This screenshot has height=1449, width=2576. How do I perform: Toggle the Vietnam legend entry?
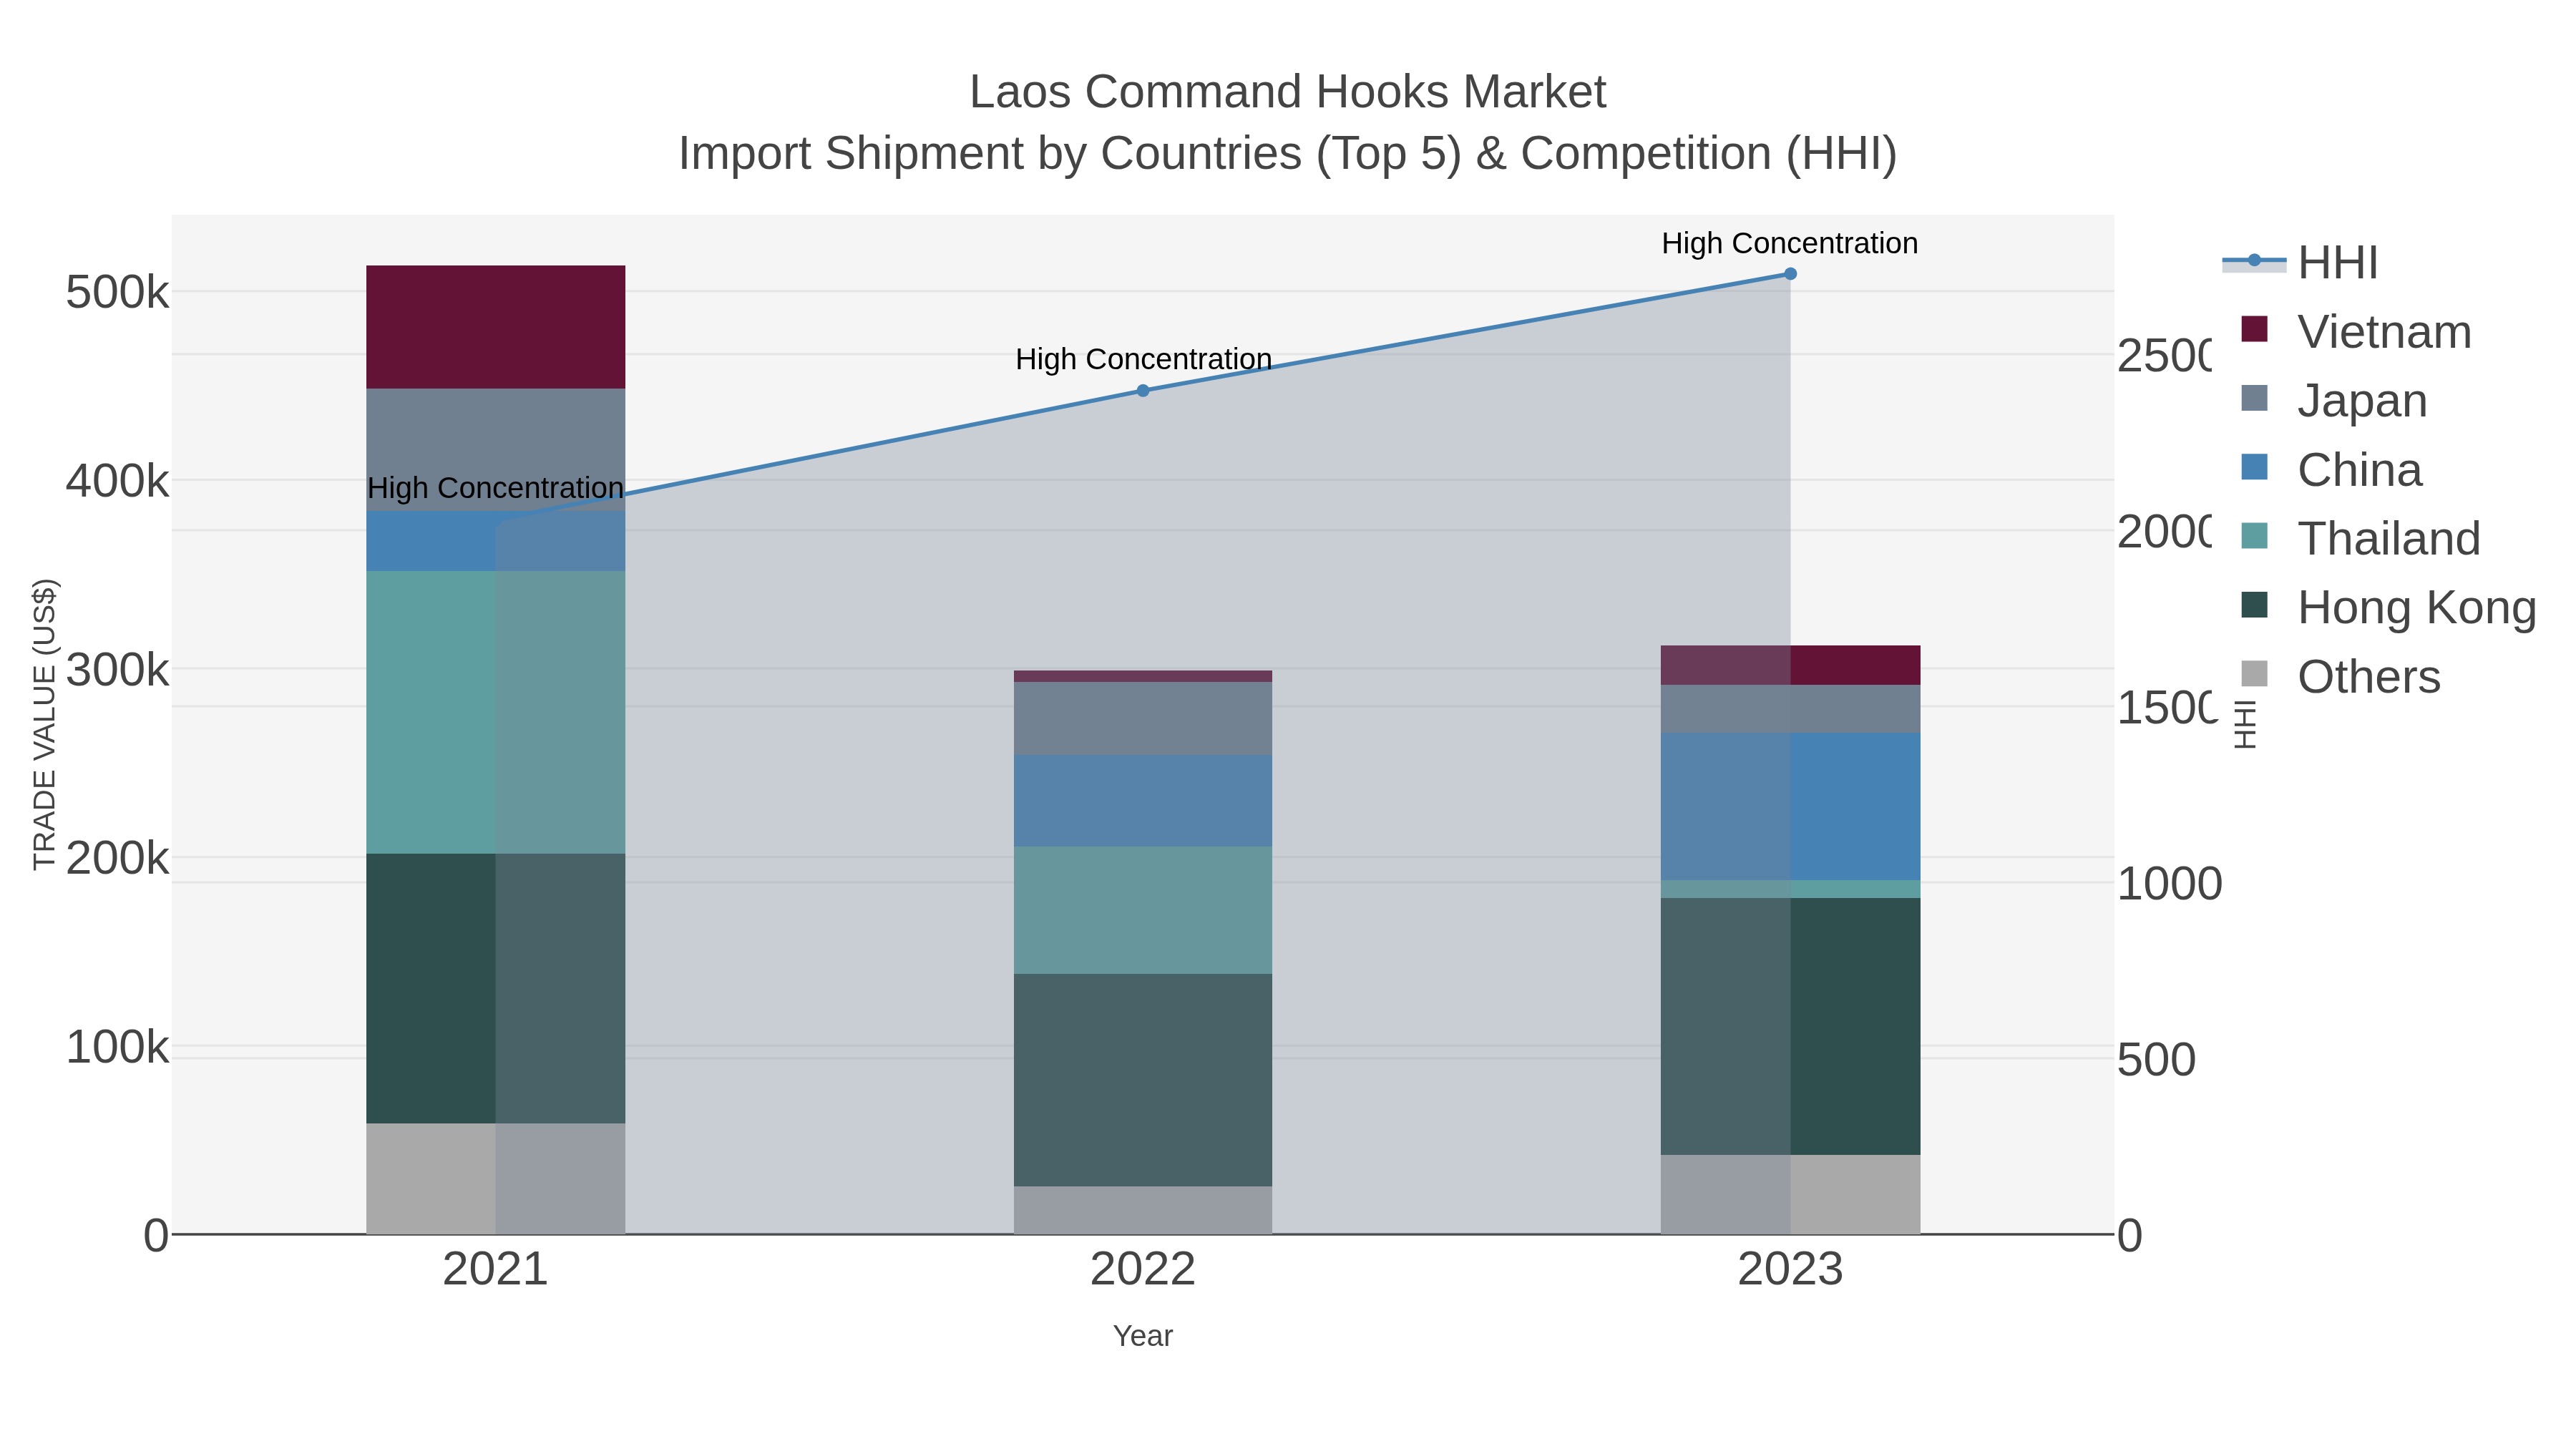pos(2356,331)
